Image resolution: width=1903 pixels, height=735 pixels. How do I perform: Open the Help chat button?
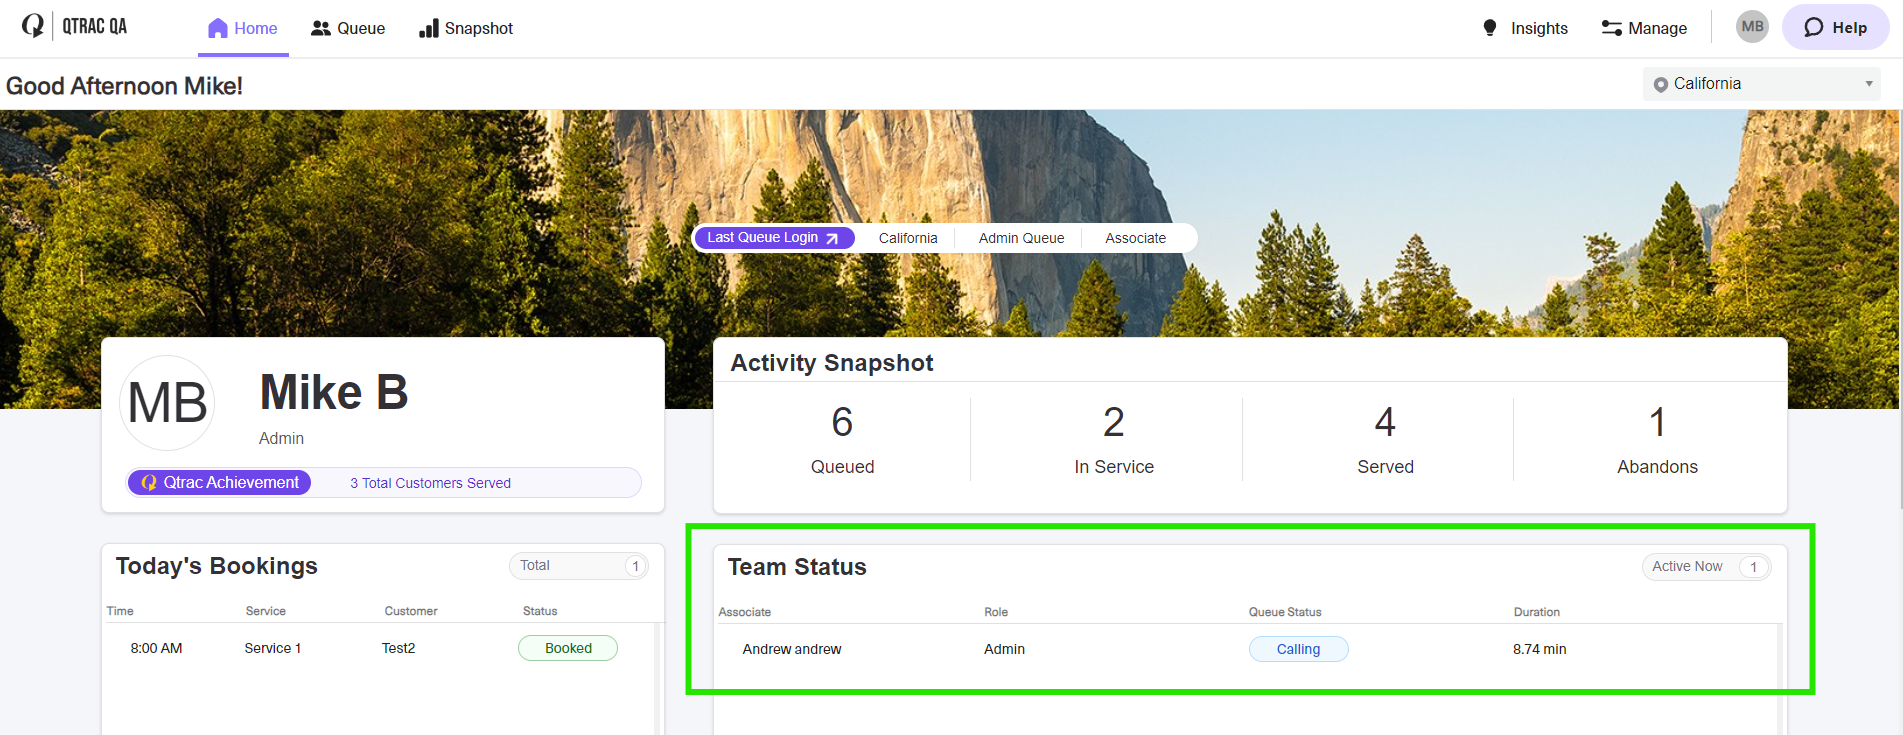click(1835, 28)
